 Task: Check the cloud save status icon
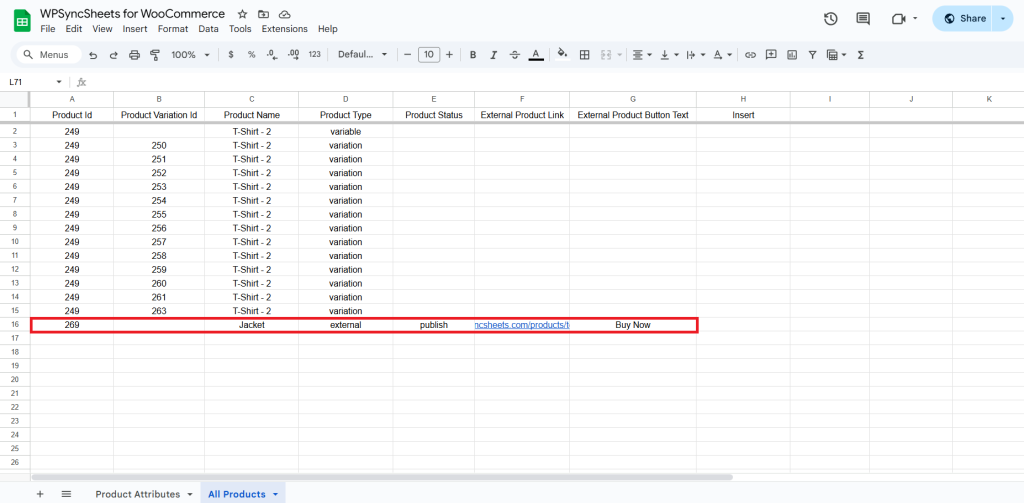tap(284, 14)
